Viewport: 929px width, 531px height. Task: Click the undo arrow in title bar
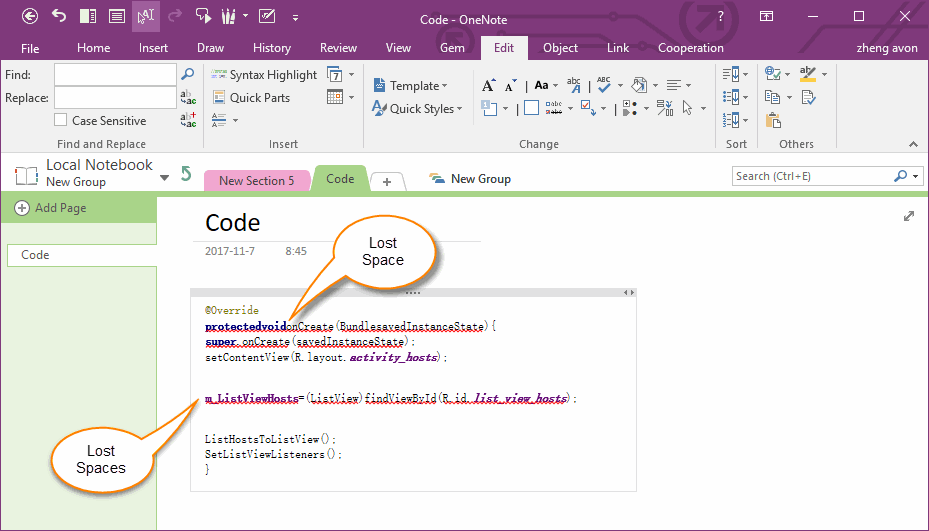tap(59, 16)
